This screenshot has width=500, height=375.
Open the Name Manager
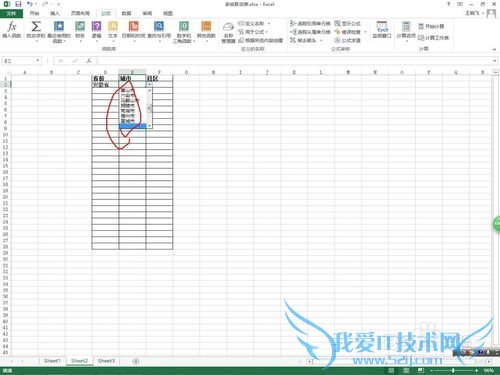point(228,32)
